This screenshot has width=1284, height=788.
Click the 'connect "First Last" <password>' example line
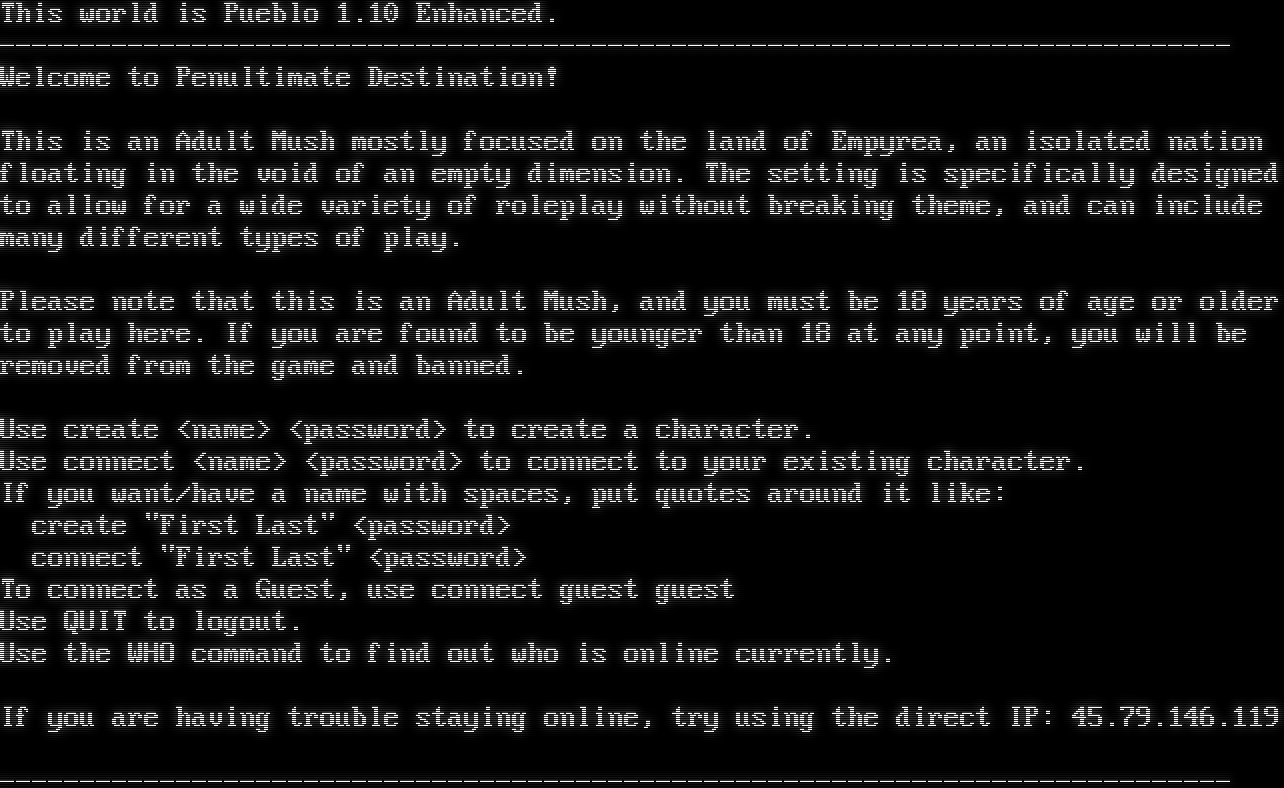click(x=279, y=558)
